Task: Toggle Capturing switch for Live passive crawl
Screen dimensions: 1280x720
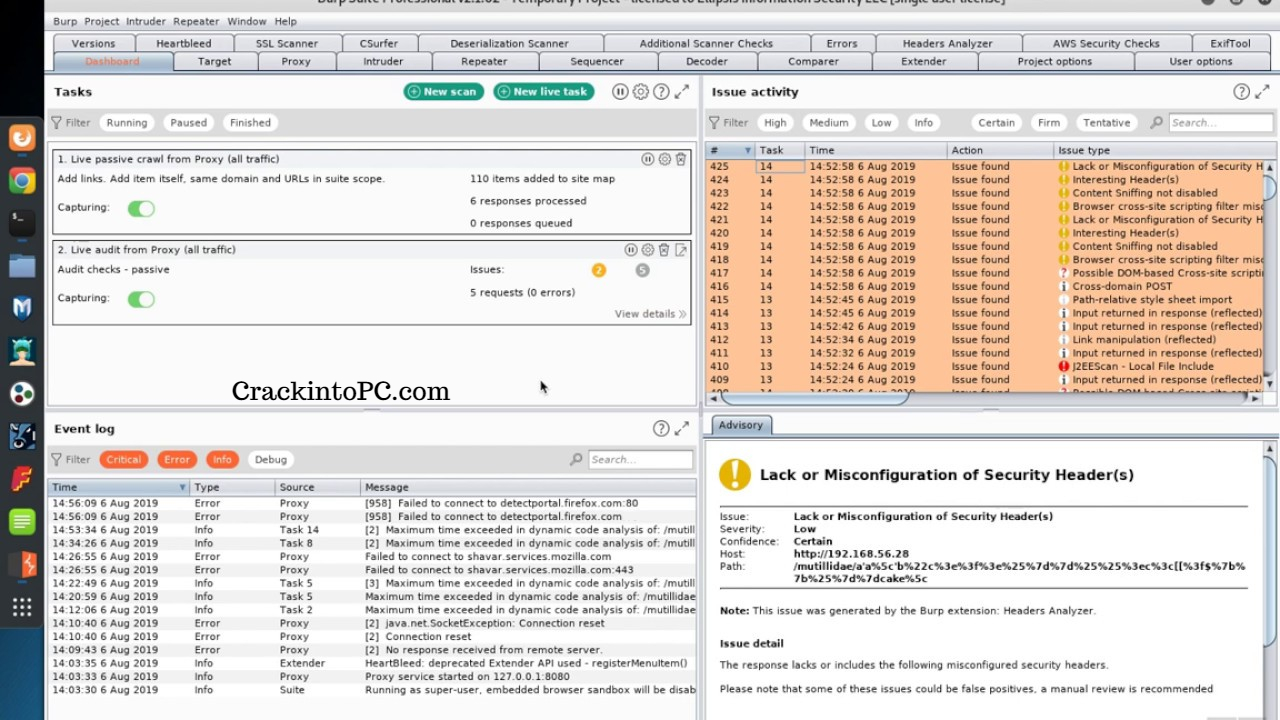Action: point(141,208)
